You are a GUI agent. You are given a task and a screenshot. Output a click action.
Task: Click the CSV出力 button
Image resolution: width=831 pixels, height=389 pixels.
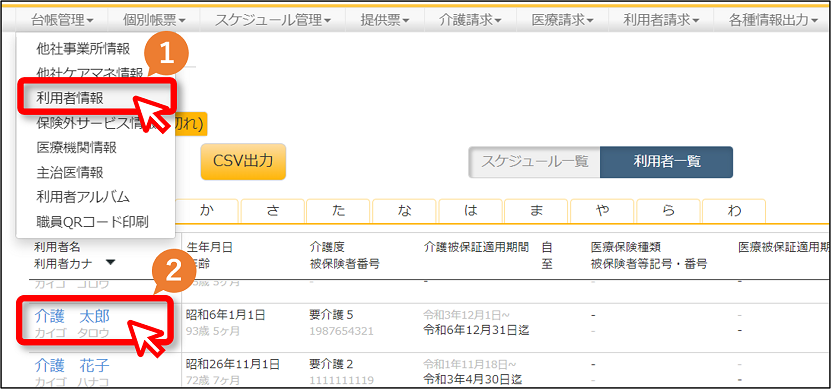click(243, 161)
